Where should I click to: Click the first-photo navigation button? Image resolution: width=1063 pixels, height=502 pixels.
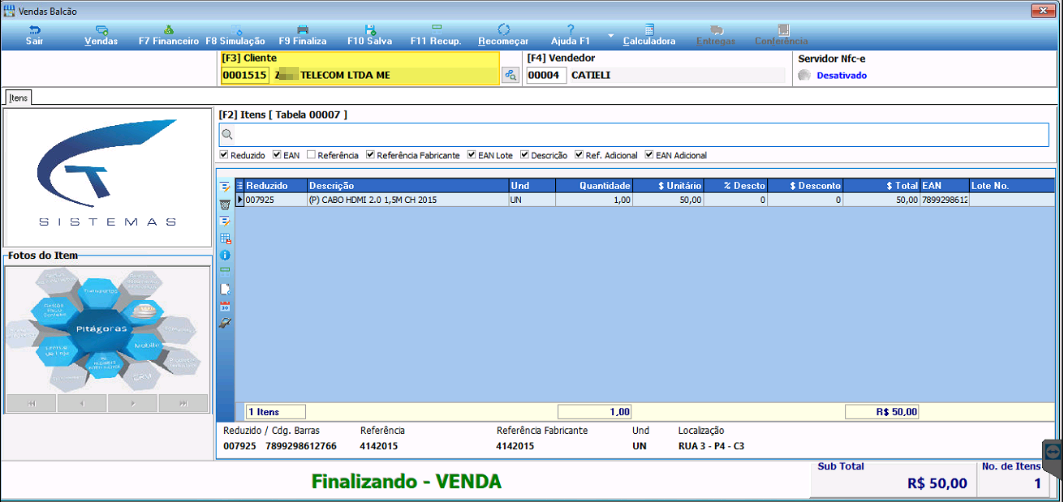31,403
